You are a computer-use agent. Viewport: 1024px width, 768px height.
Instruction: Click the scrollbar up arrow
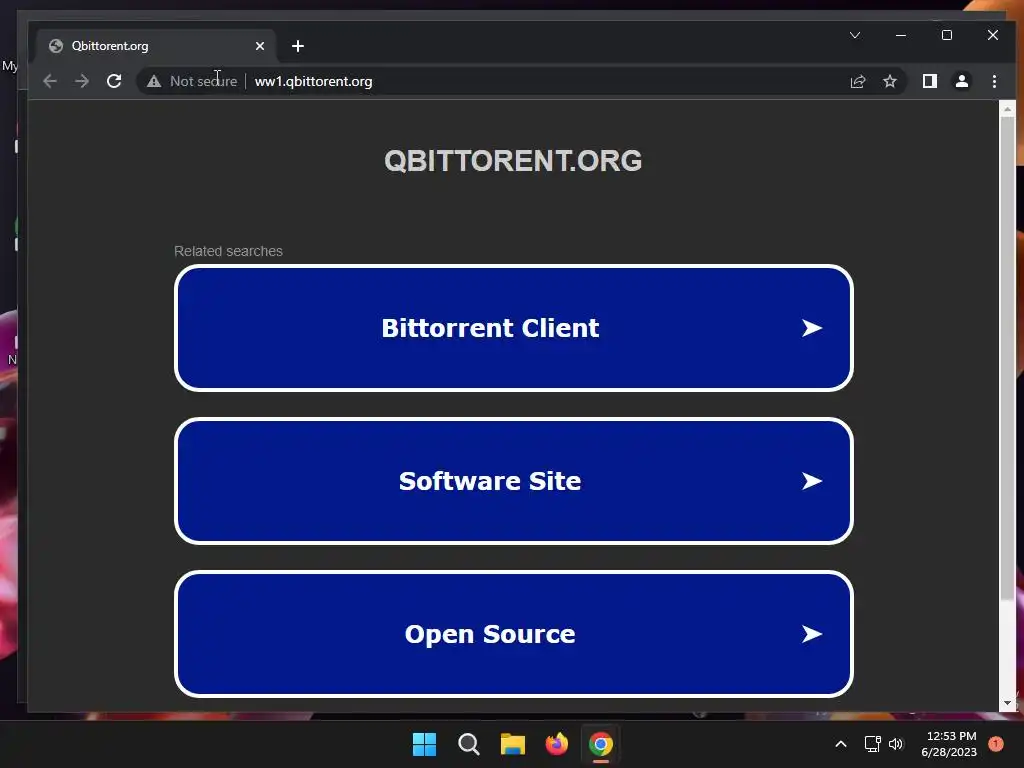(1007, 109)
